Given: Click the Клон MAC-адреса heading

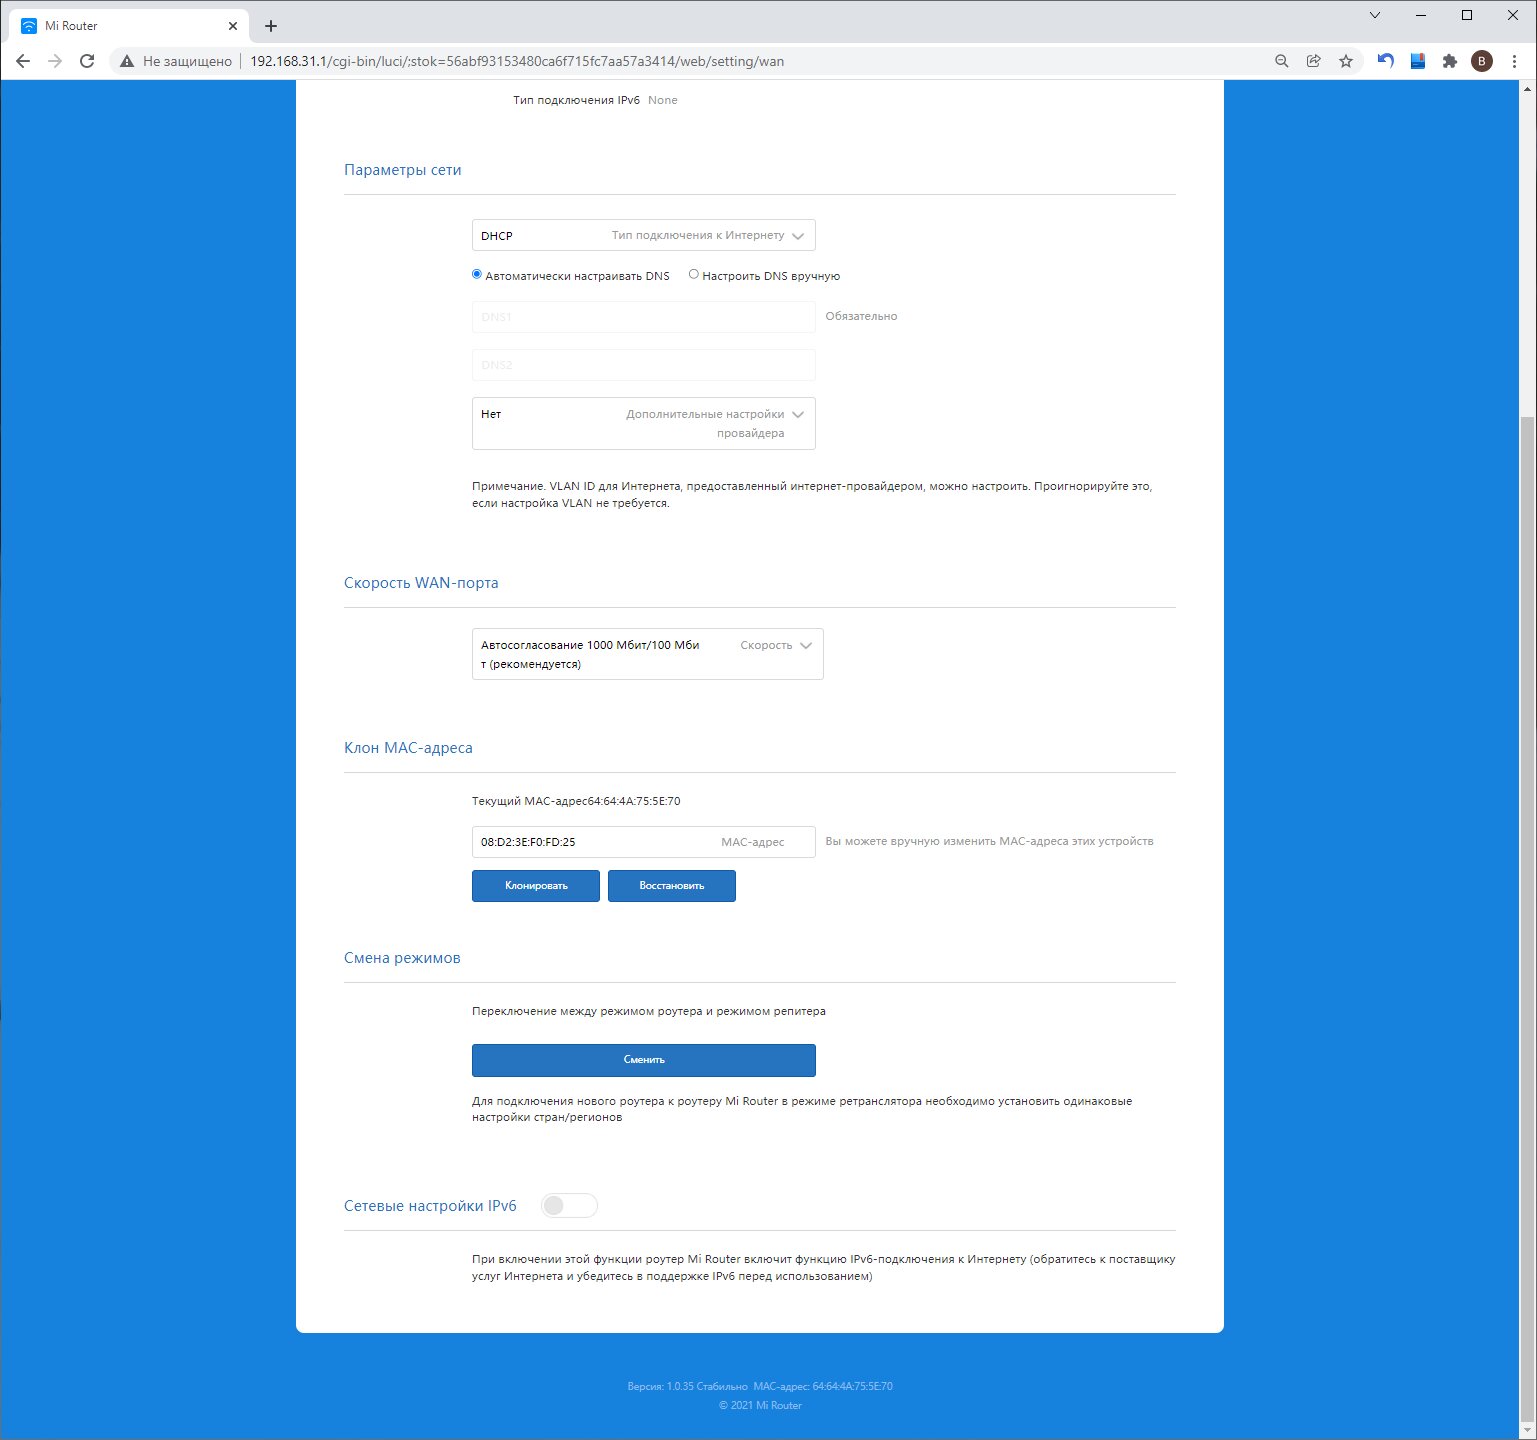Looking at the screenshot, I should (408, 748).
